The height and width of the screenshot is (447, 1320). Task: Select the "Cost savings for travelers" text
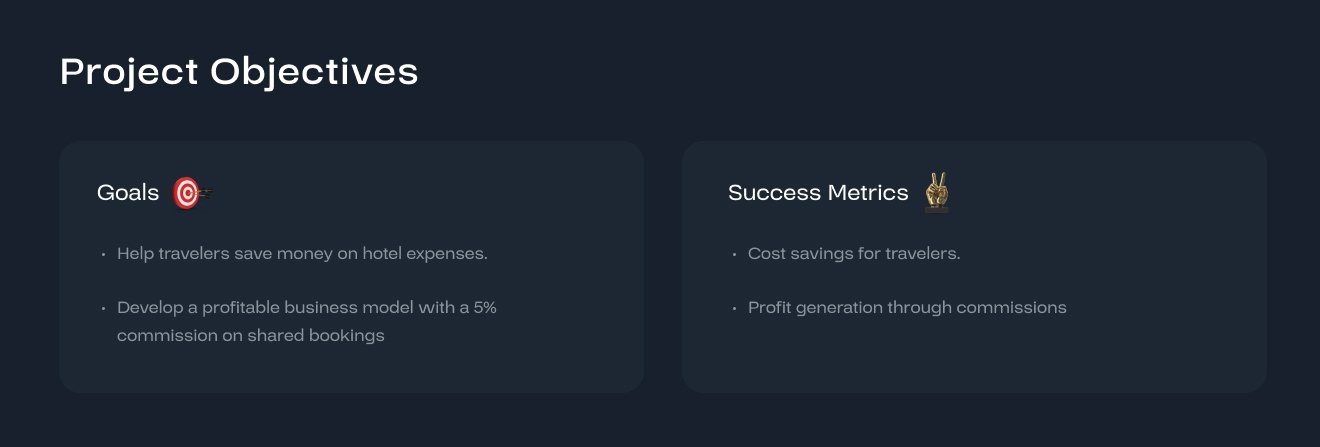point(854,254)
